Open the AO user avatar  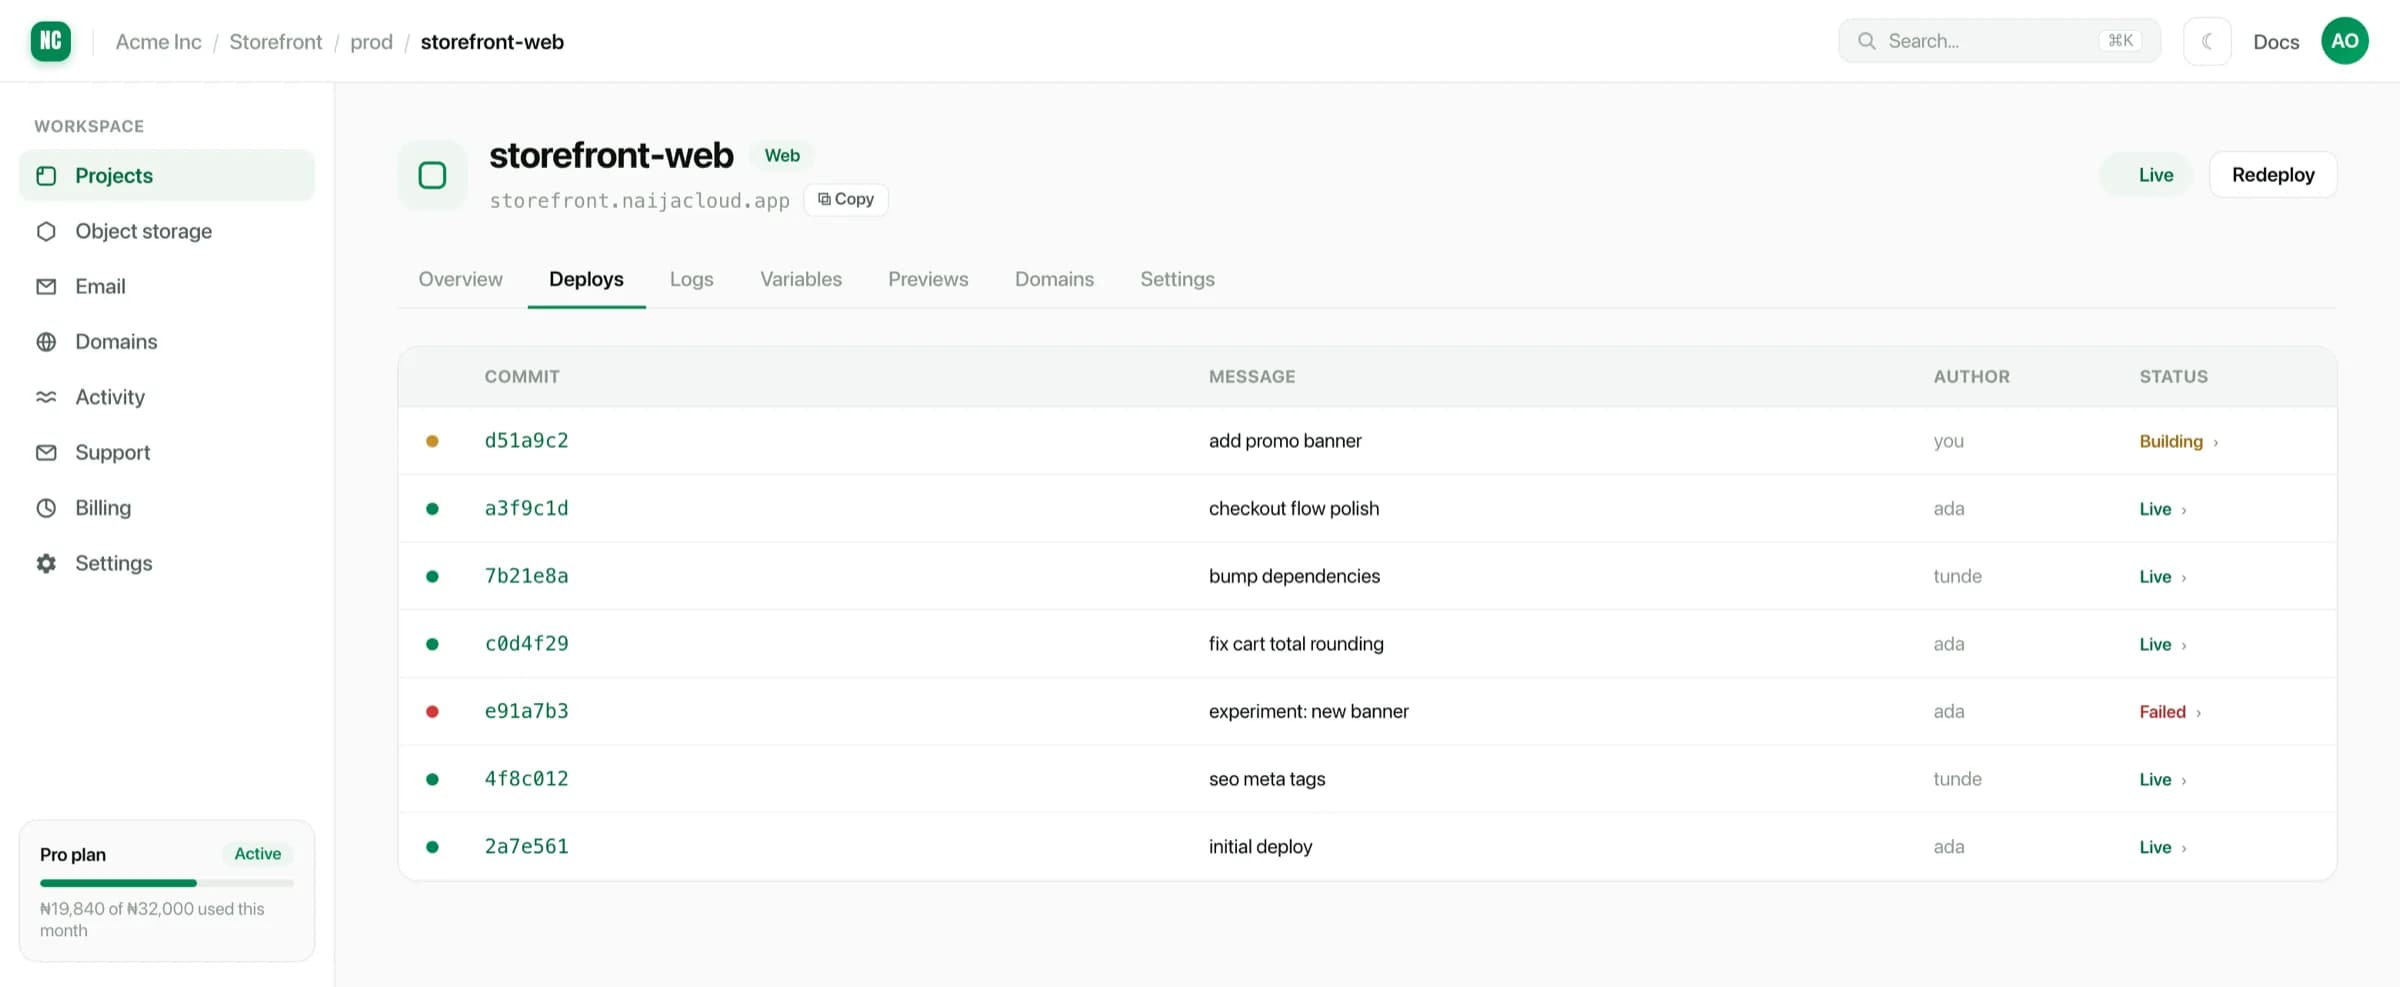(2345, 41)
